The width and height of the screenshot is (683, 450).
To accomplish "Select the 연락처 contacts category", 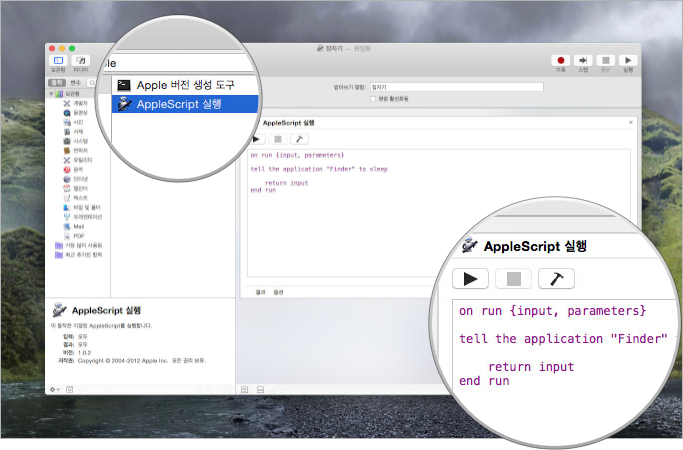I will coord(75,150).
